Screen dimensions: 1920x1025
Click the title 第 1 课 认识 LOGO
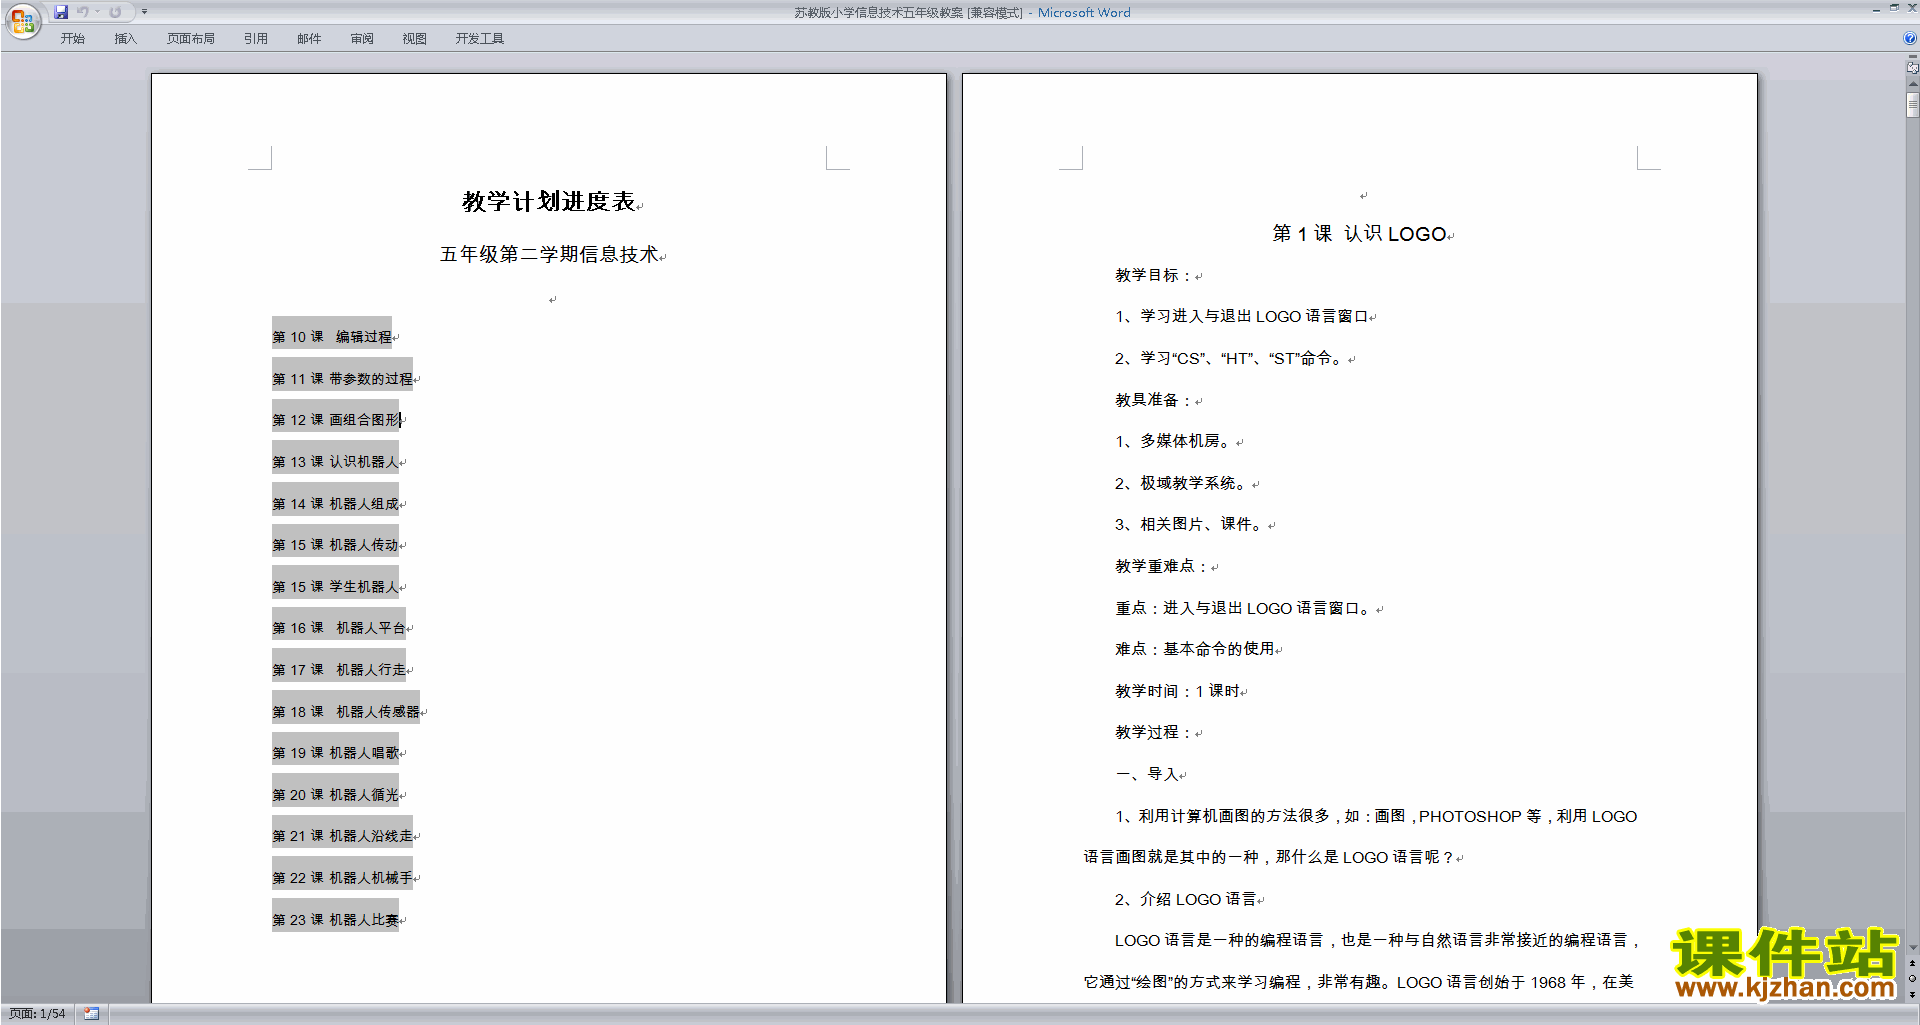(x=1359, y=234)
